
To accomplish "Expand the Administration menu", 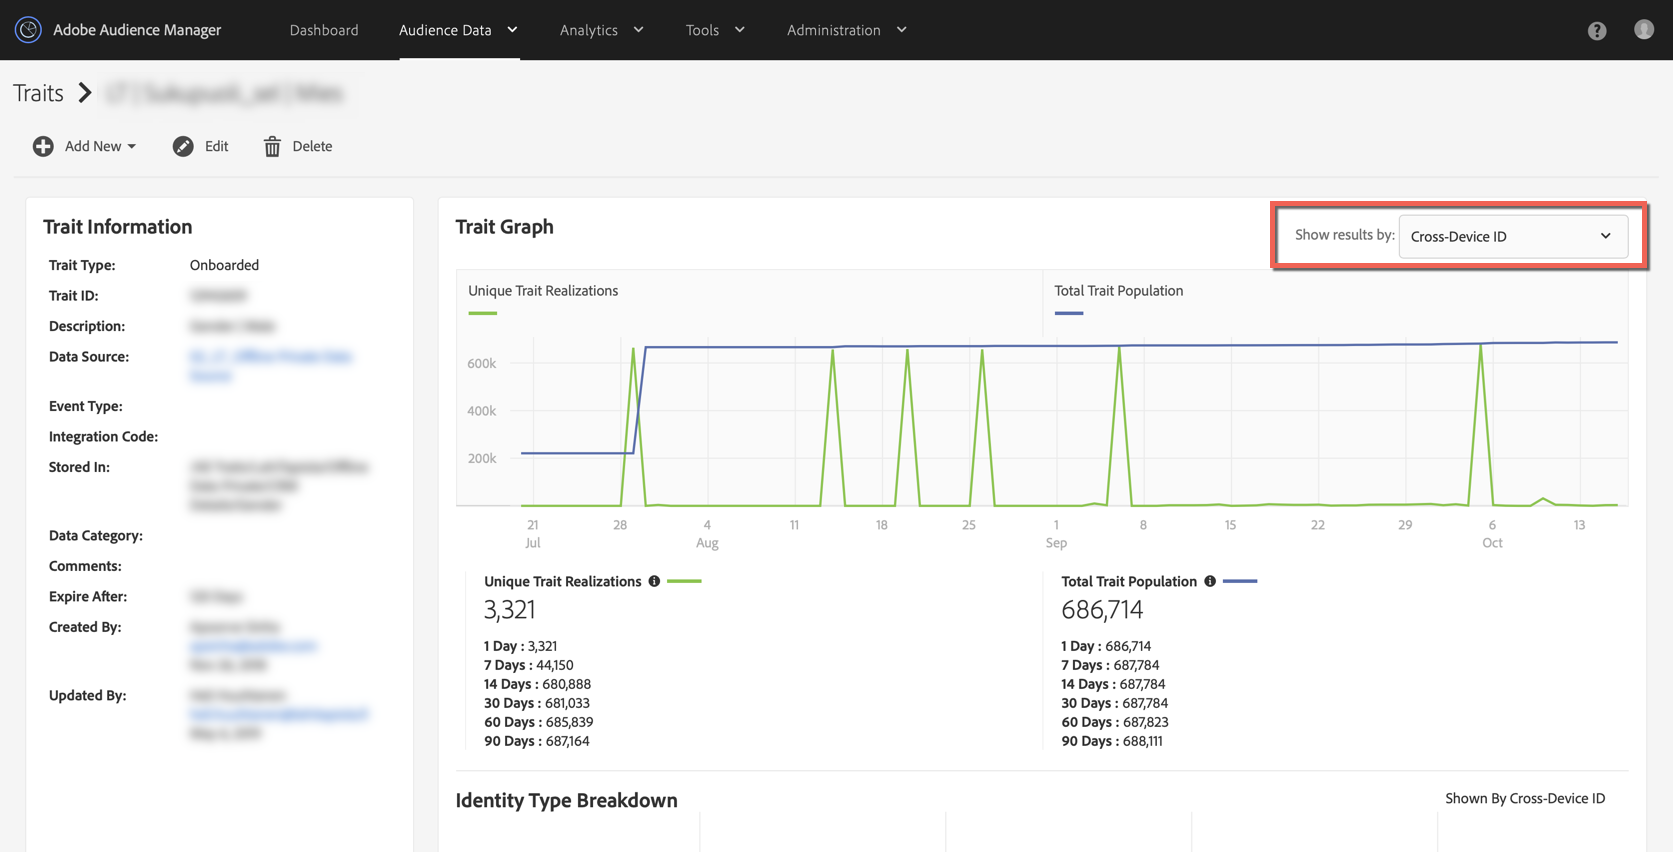I will pos(846,30).
